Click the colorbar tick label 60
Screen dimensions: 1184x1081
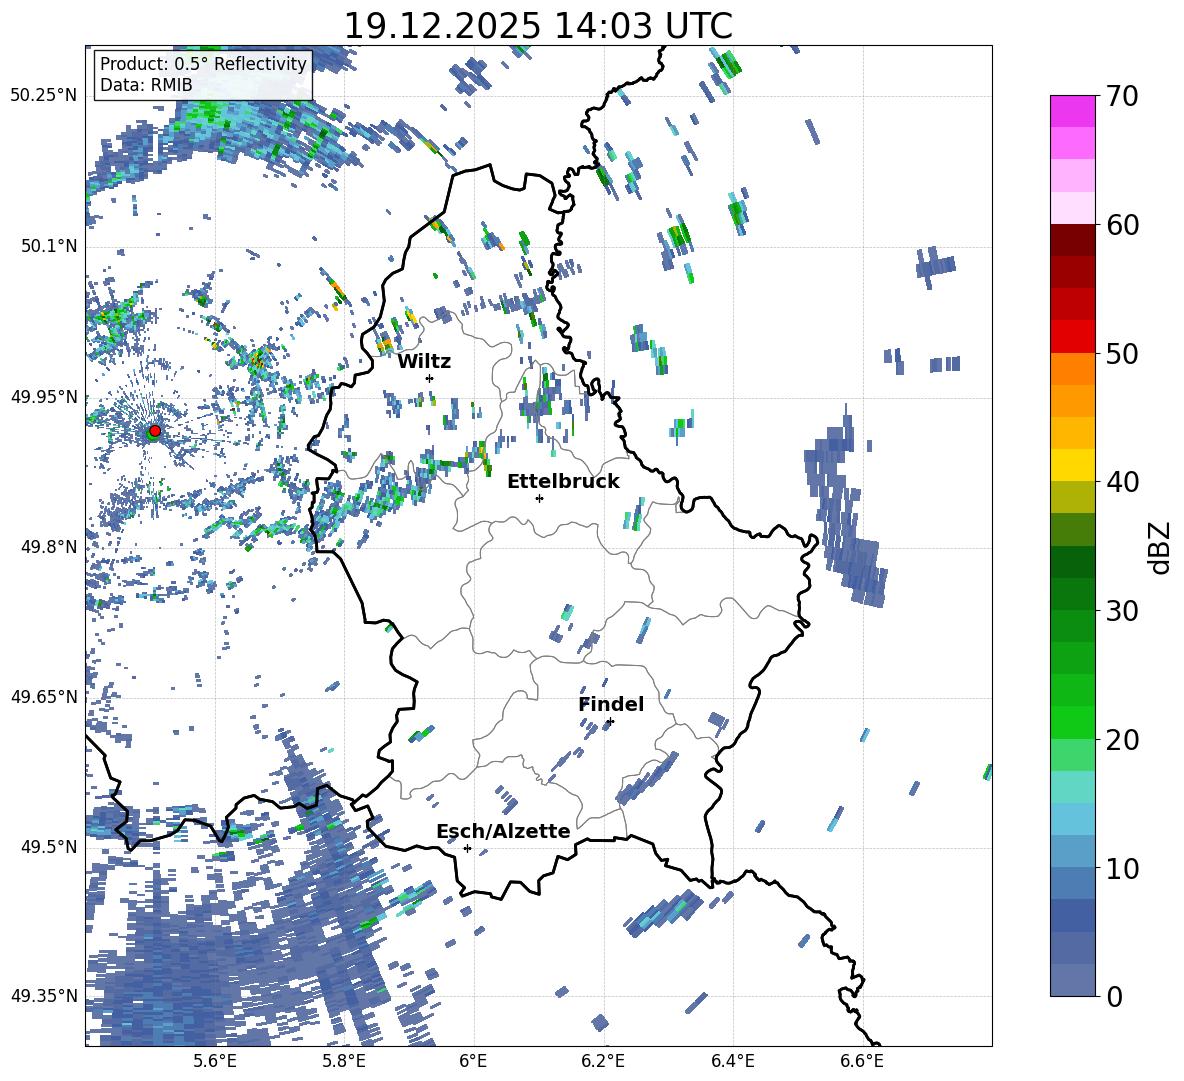tap(1123, 225)
